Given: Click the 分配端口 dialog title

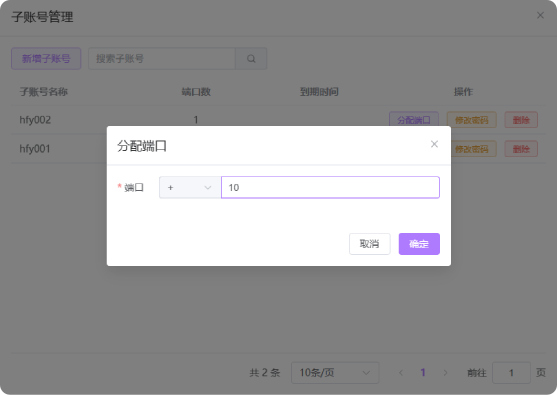Looking at the screenshot, I should pos(142,146).
